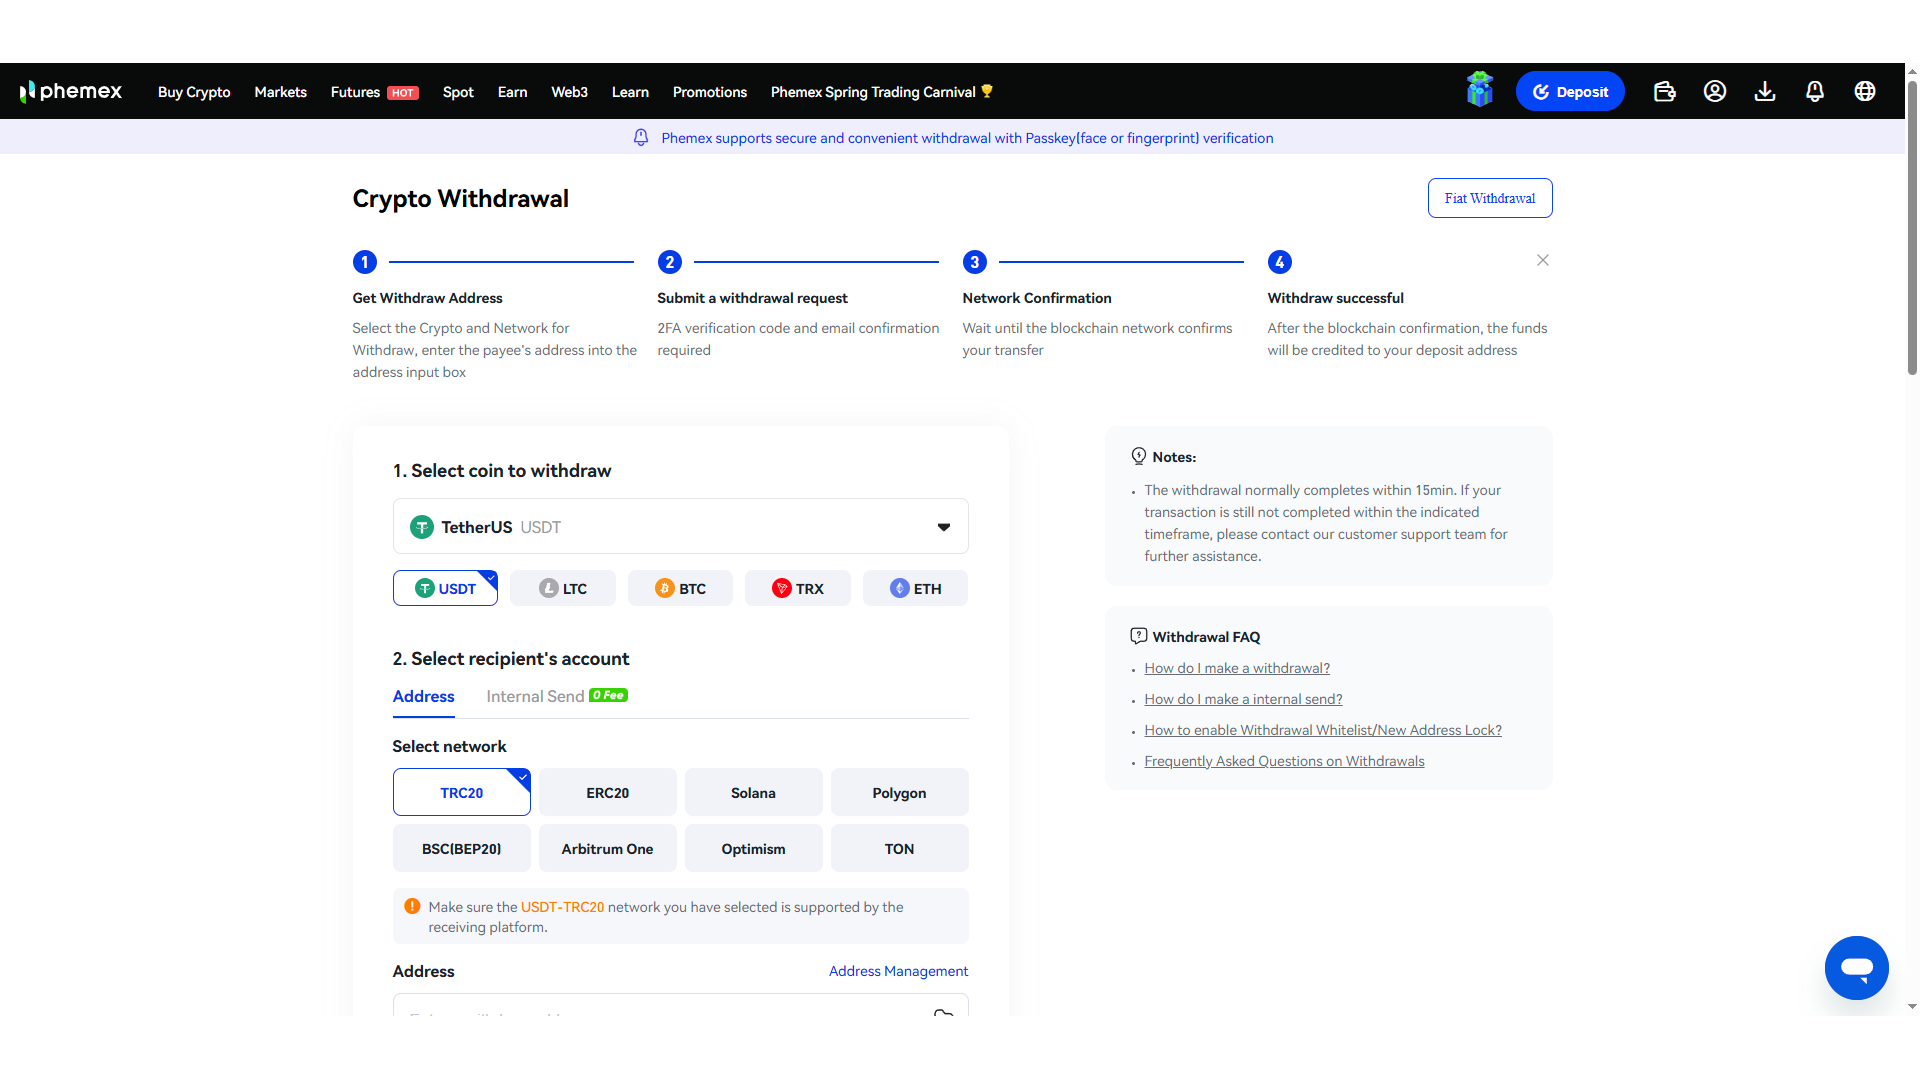Open the Address Management link

[x=898, y=971]
